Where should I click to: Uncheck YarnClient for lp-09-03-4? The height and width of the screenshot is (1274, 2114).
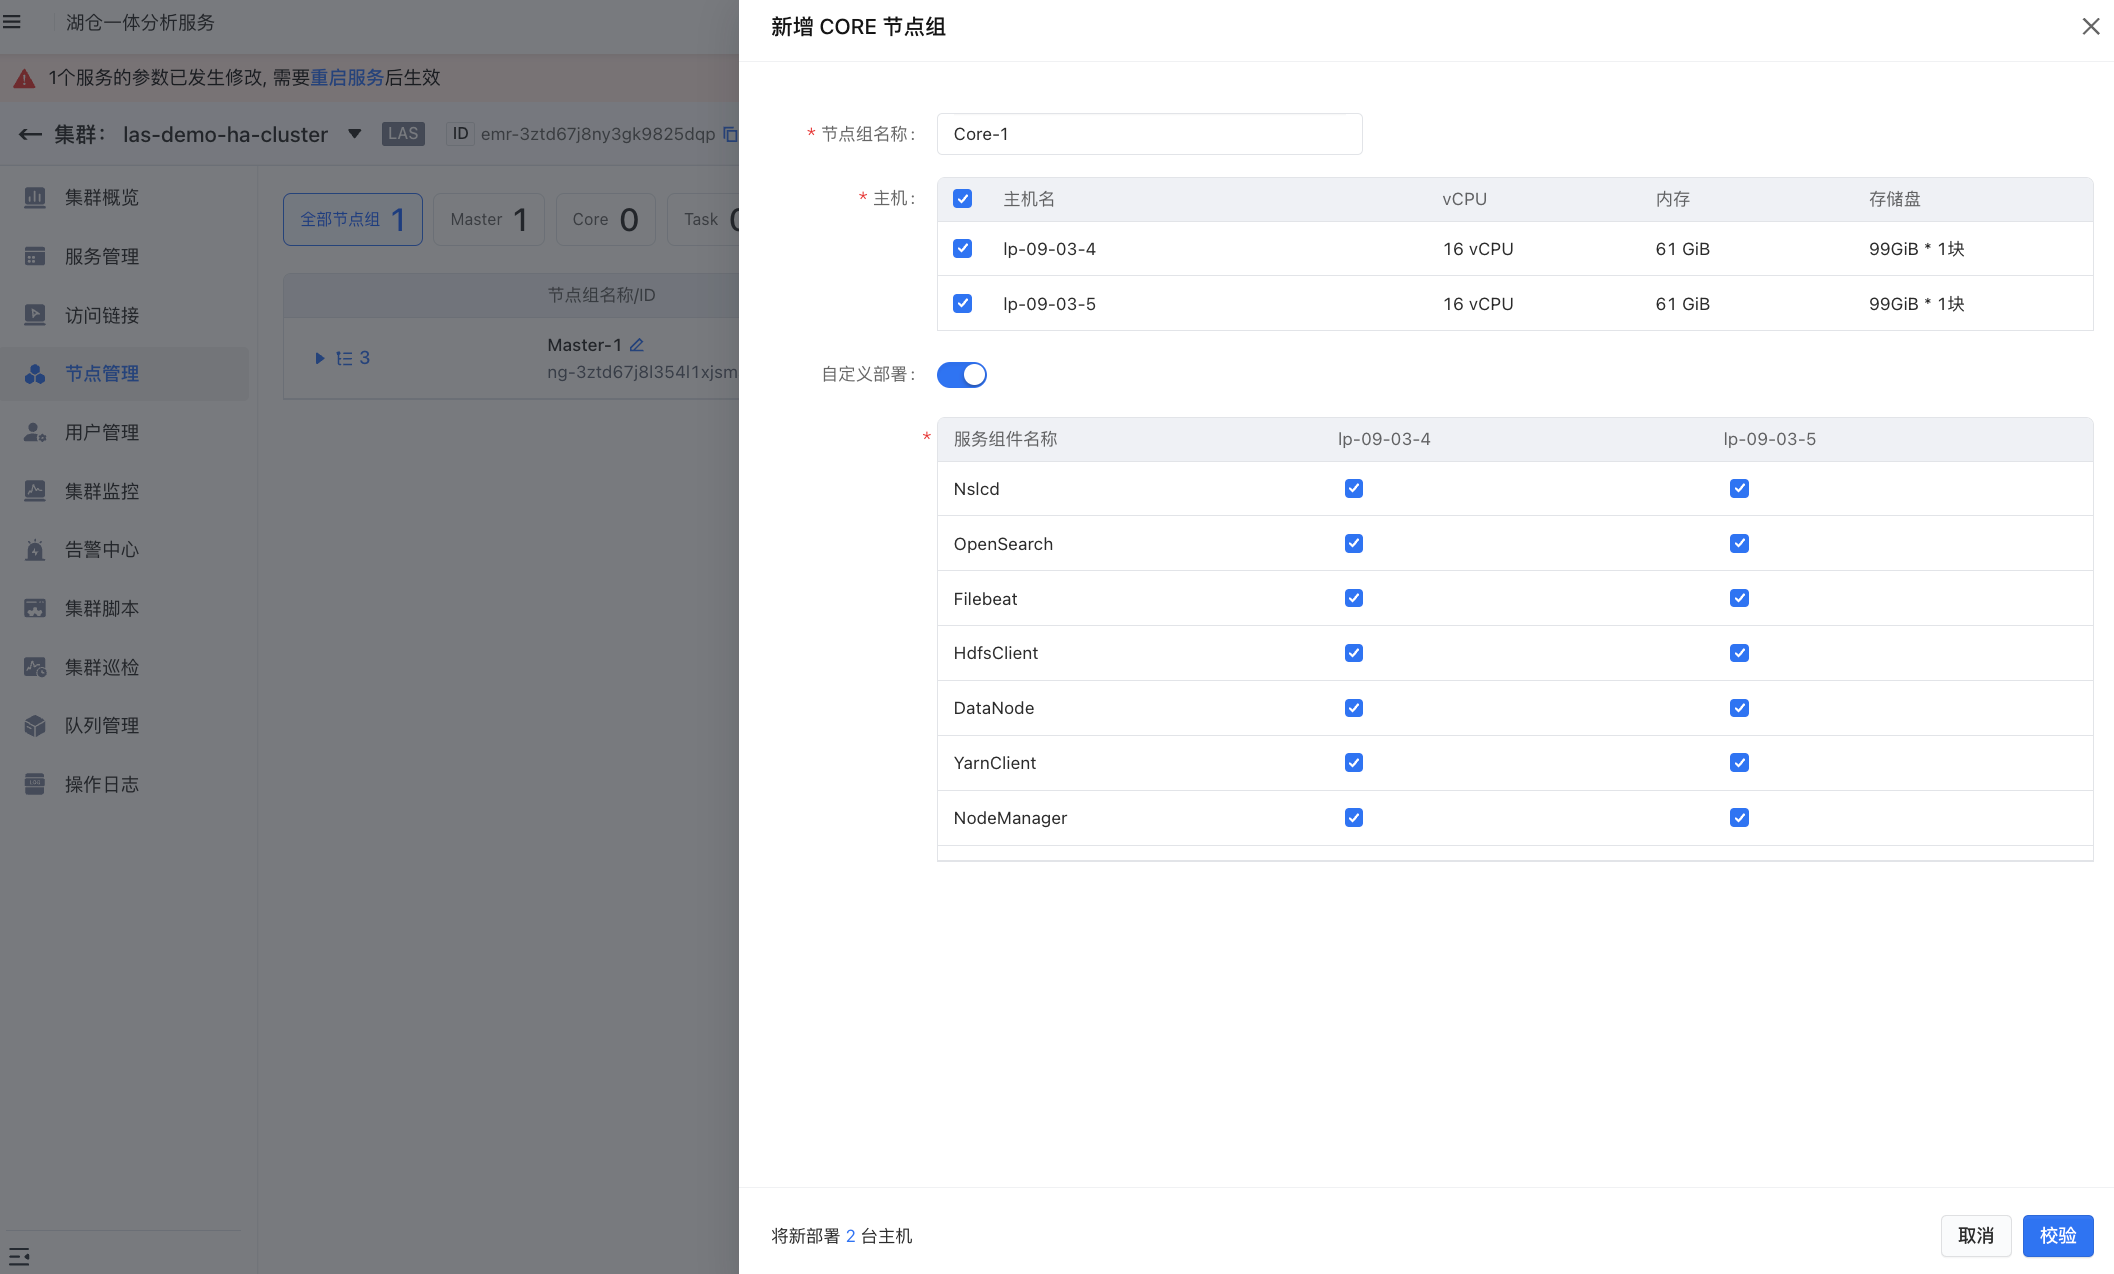(x=1354, y=763)
